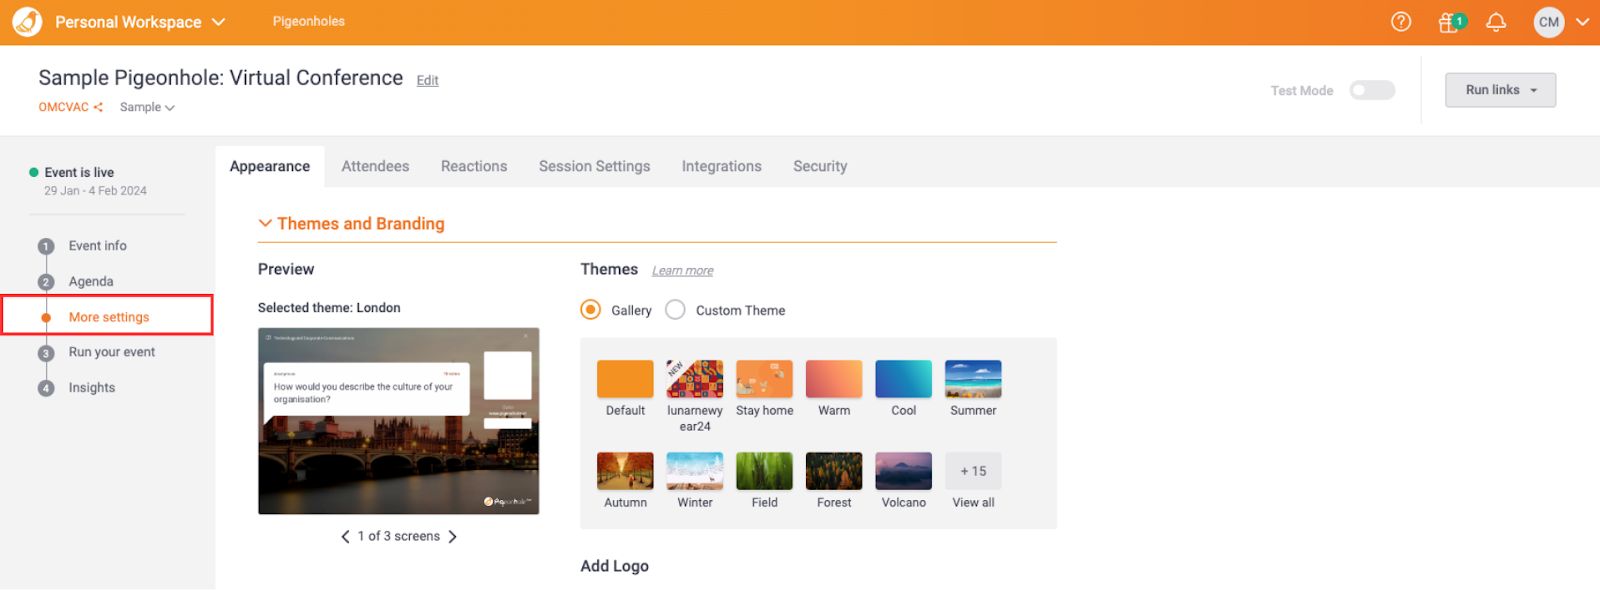Click the share icon next to OMCVAC
The height and width of the screenshot is (591, 1600).
[98, 107]
